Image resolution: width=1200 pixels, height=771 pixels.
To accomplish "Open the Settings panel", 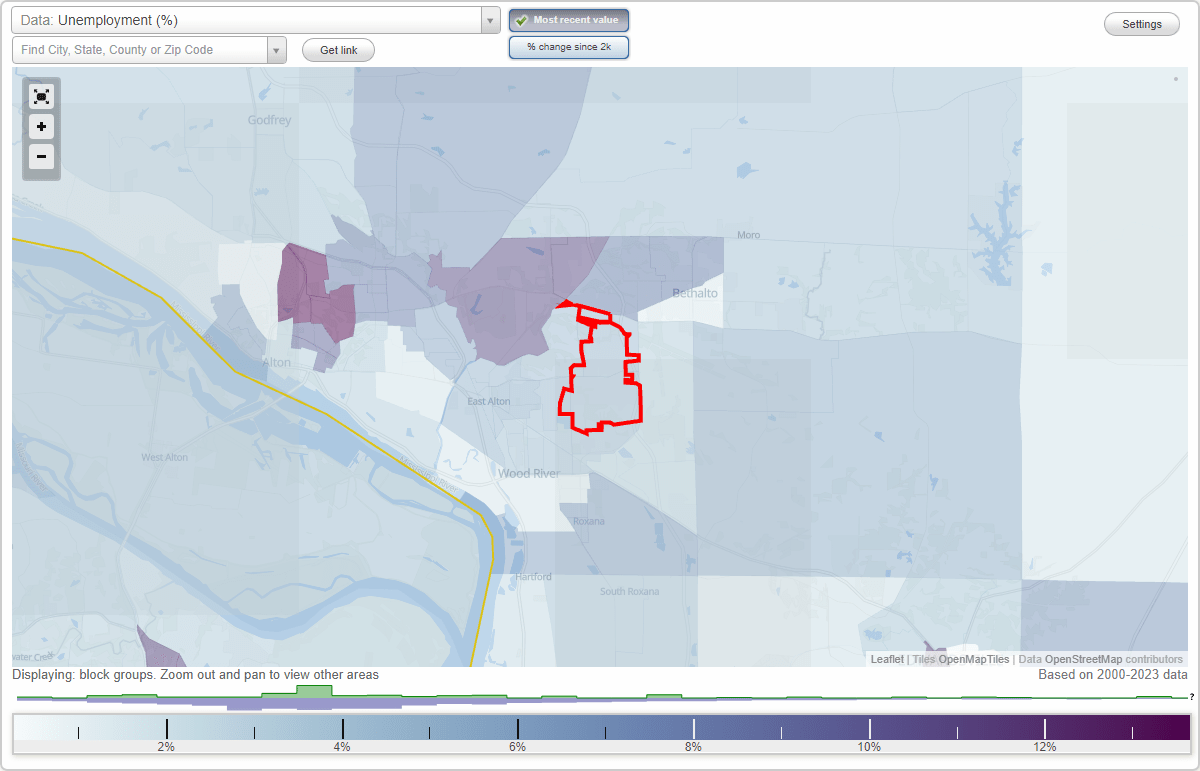I will click(1141, 23).
